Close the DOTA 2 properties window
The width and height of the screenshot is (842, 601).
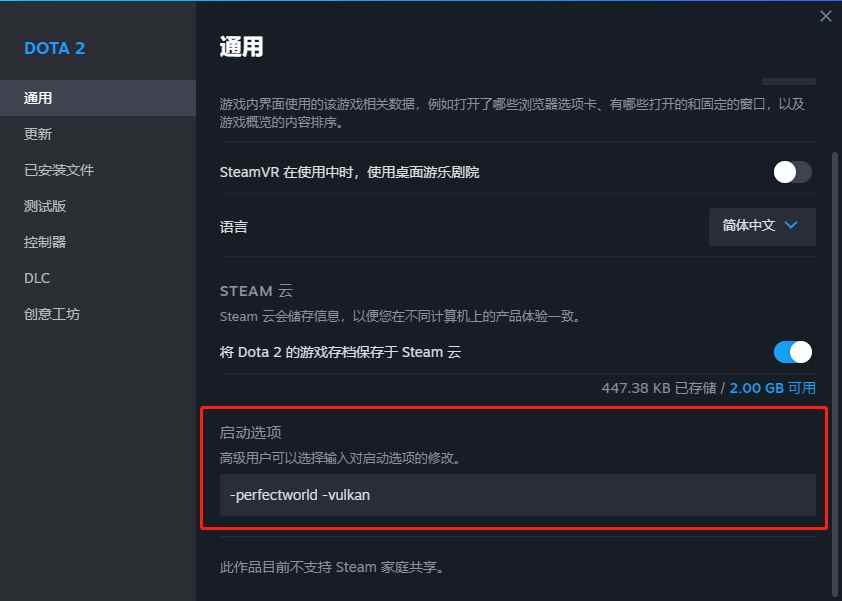point(825,17)
